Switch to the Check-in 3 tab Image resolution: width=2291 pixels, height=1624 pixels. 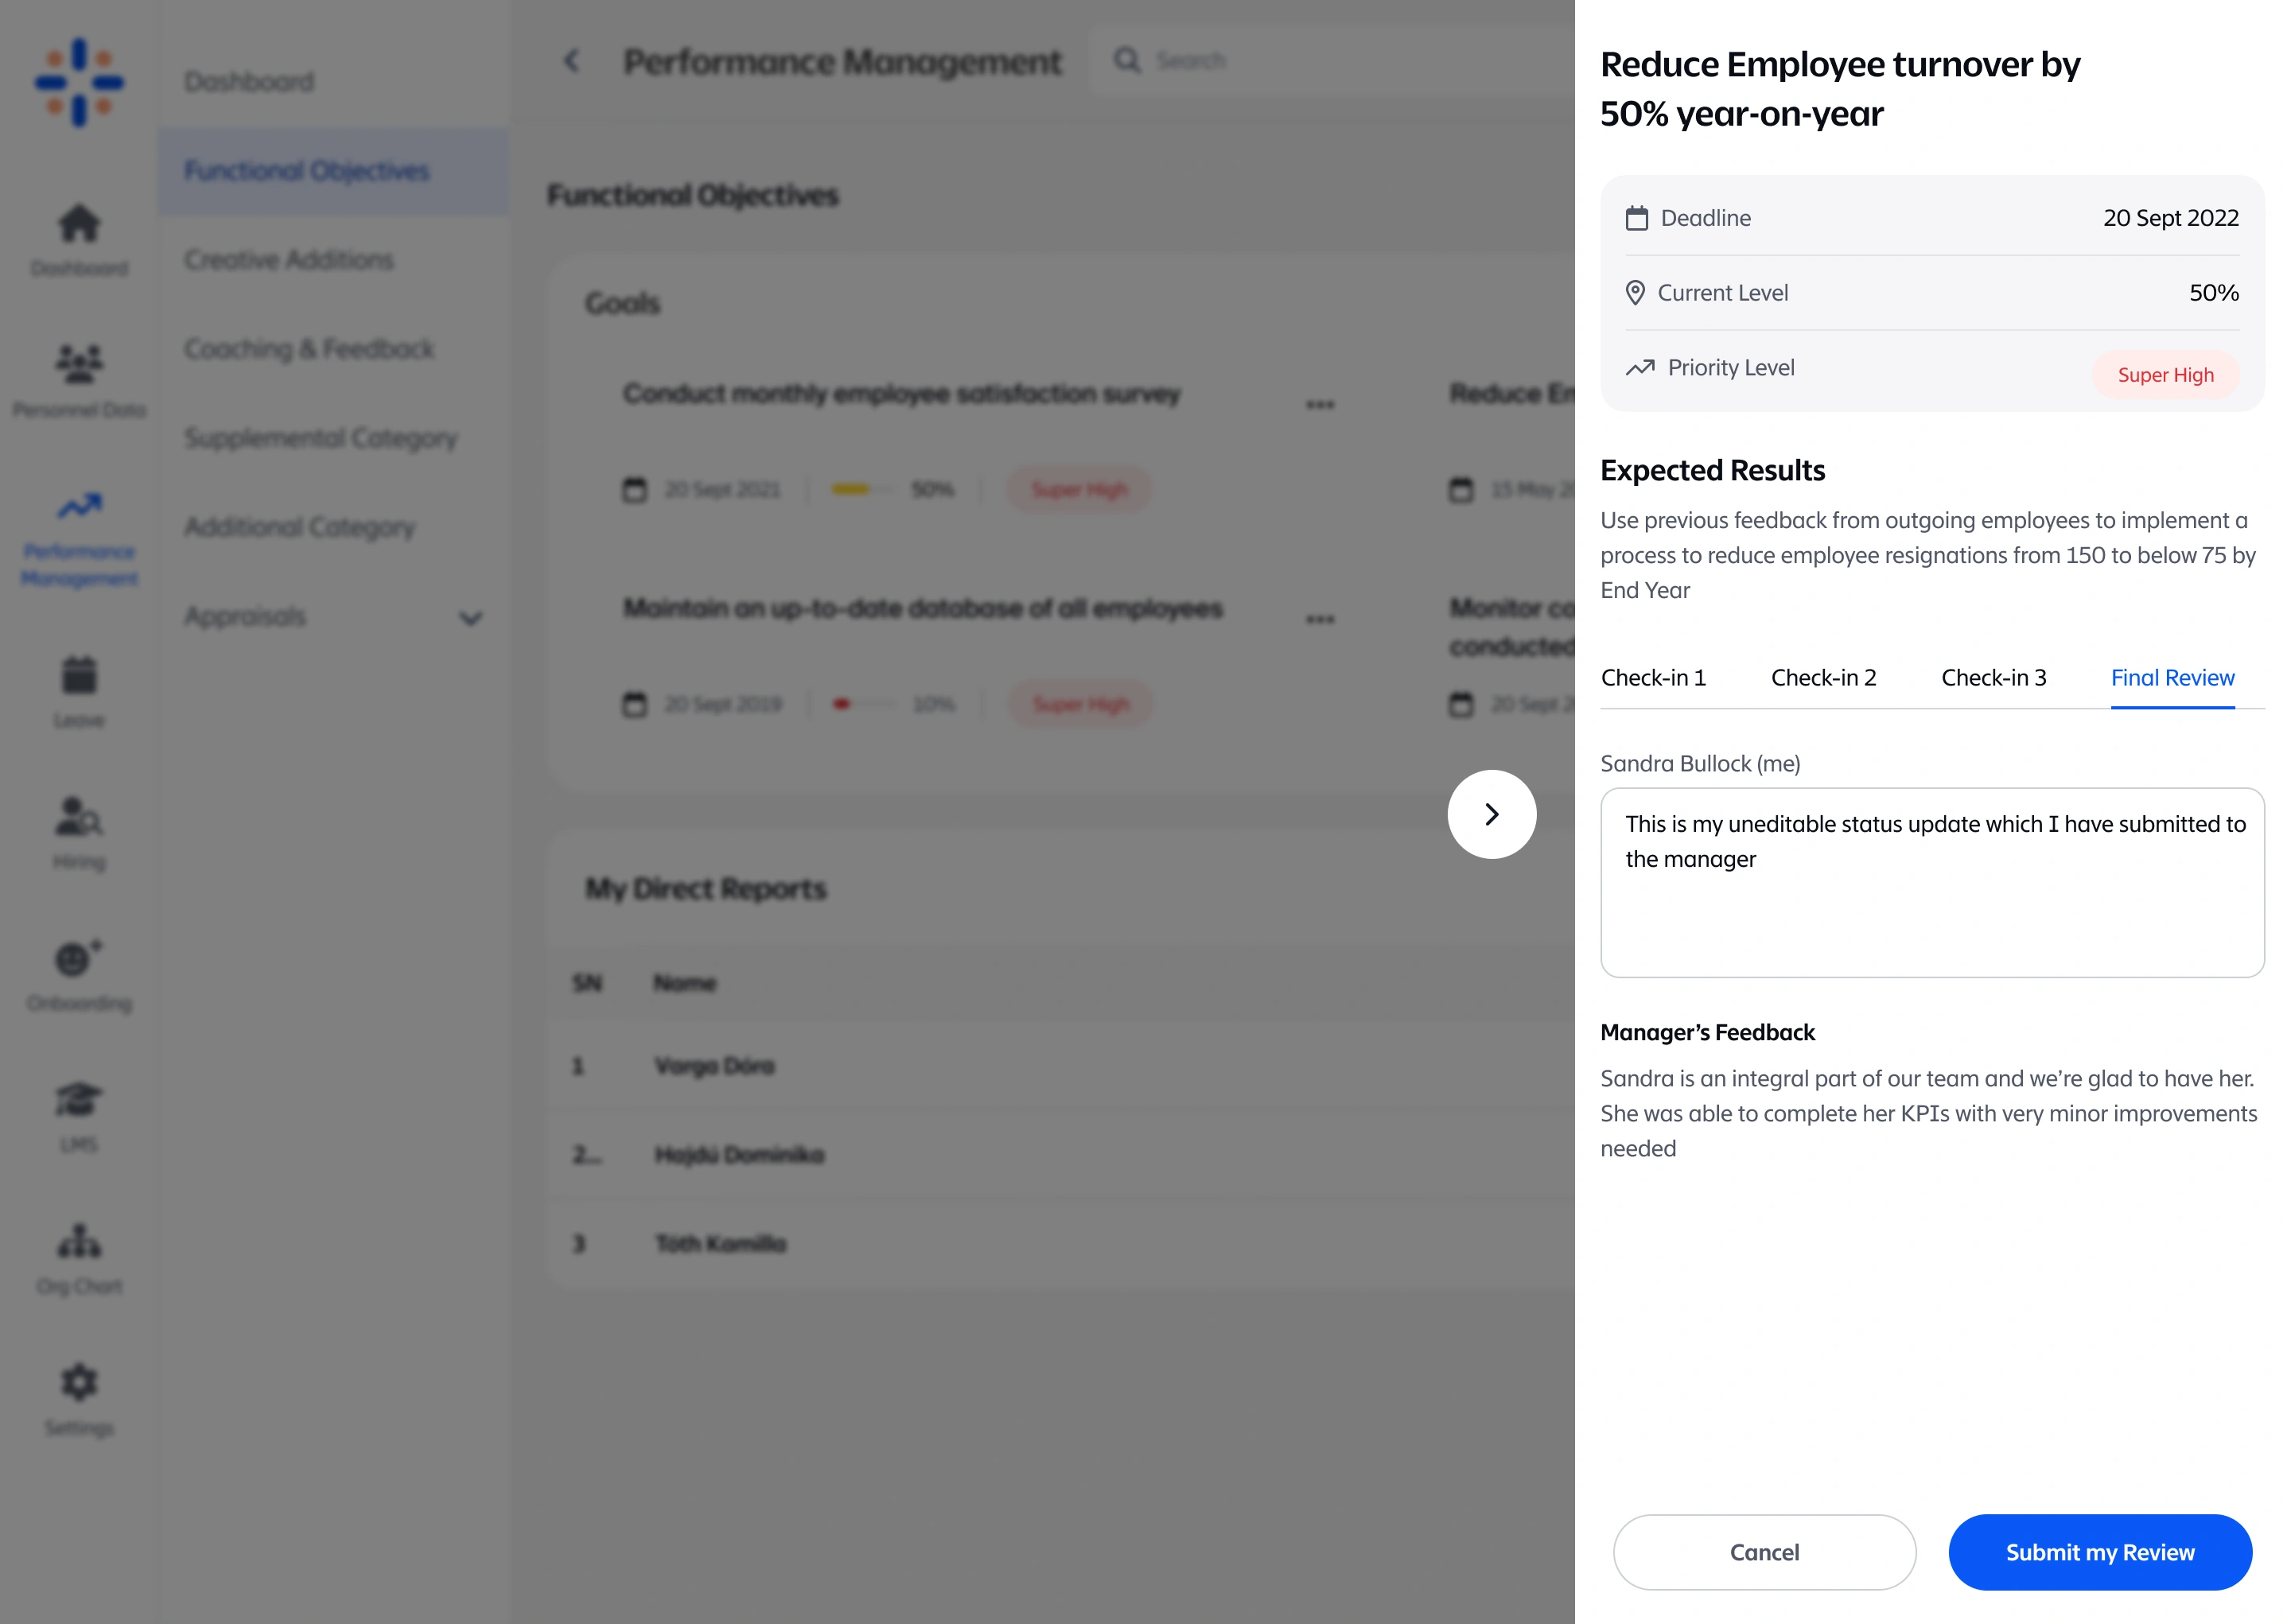1993,678
